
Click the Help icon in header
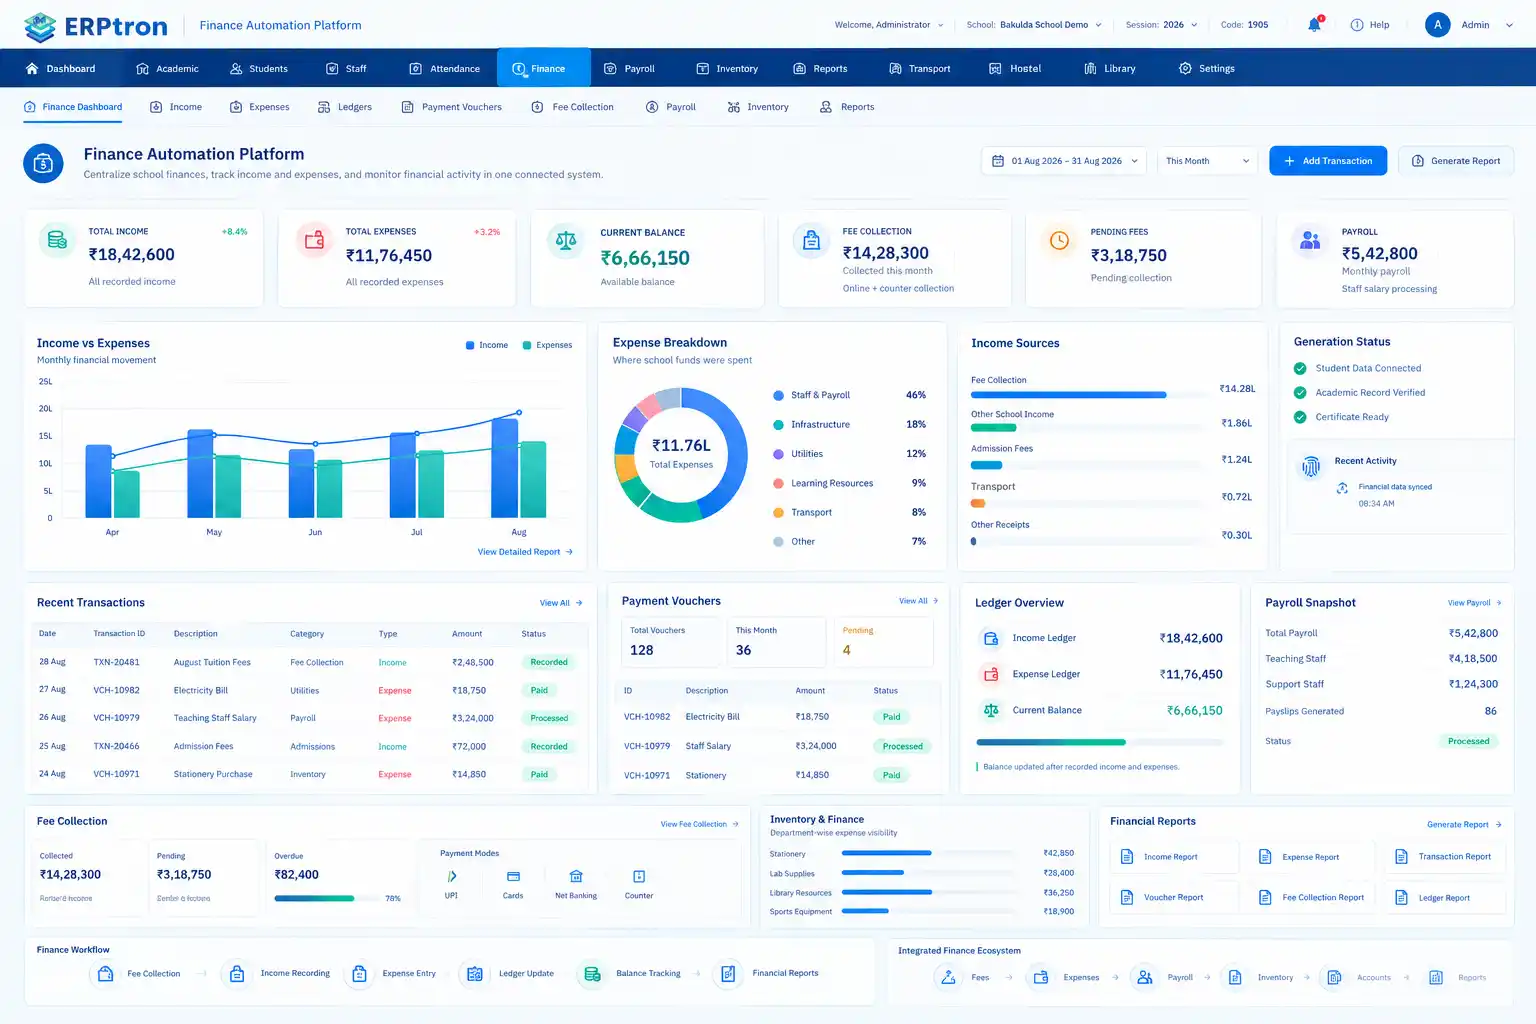1357,25
